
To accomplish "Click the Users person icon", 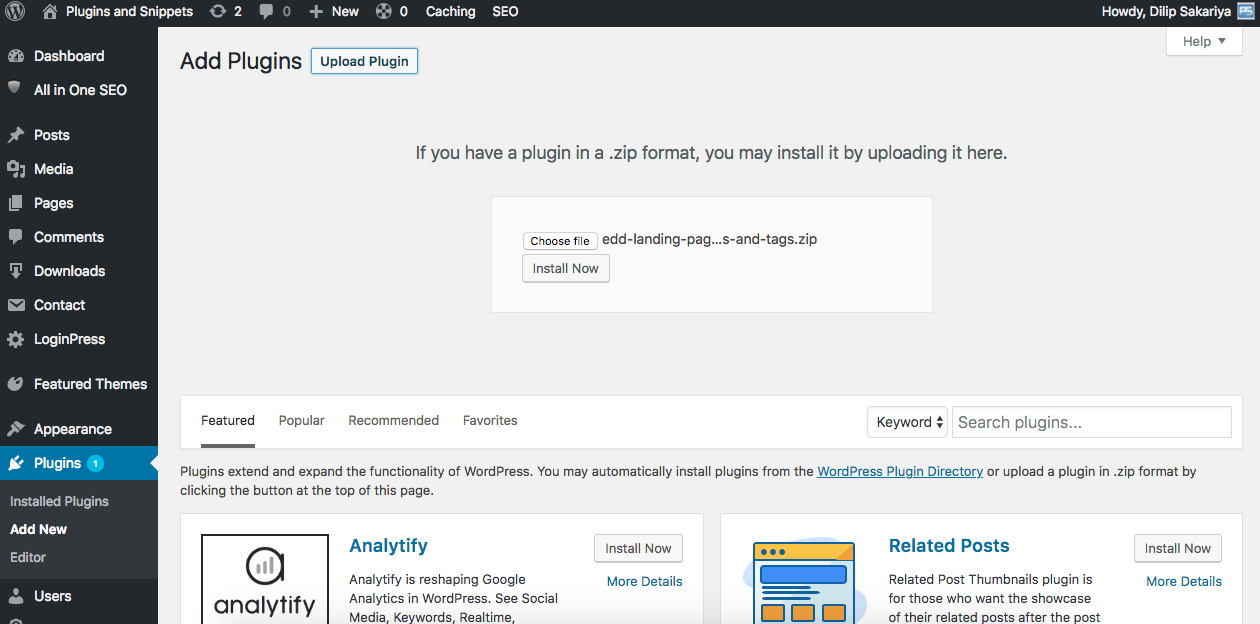I will (15, 596).
